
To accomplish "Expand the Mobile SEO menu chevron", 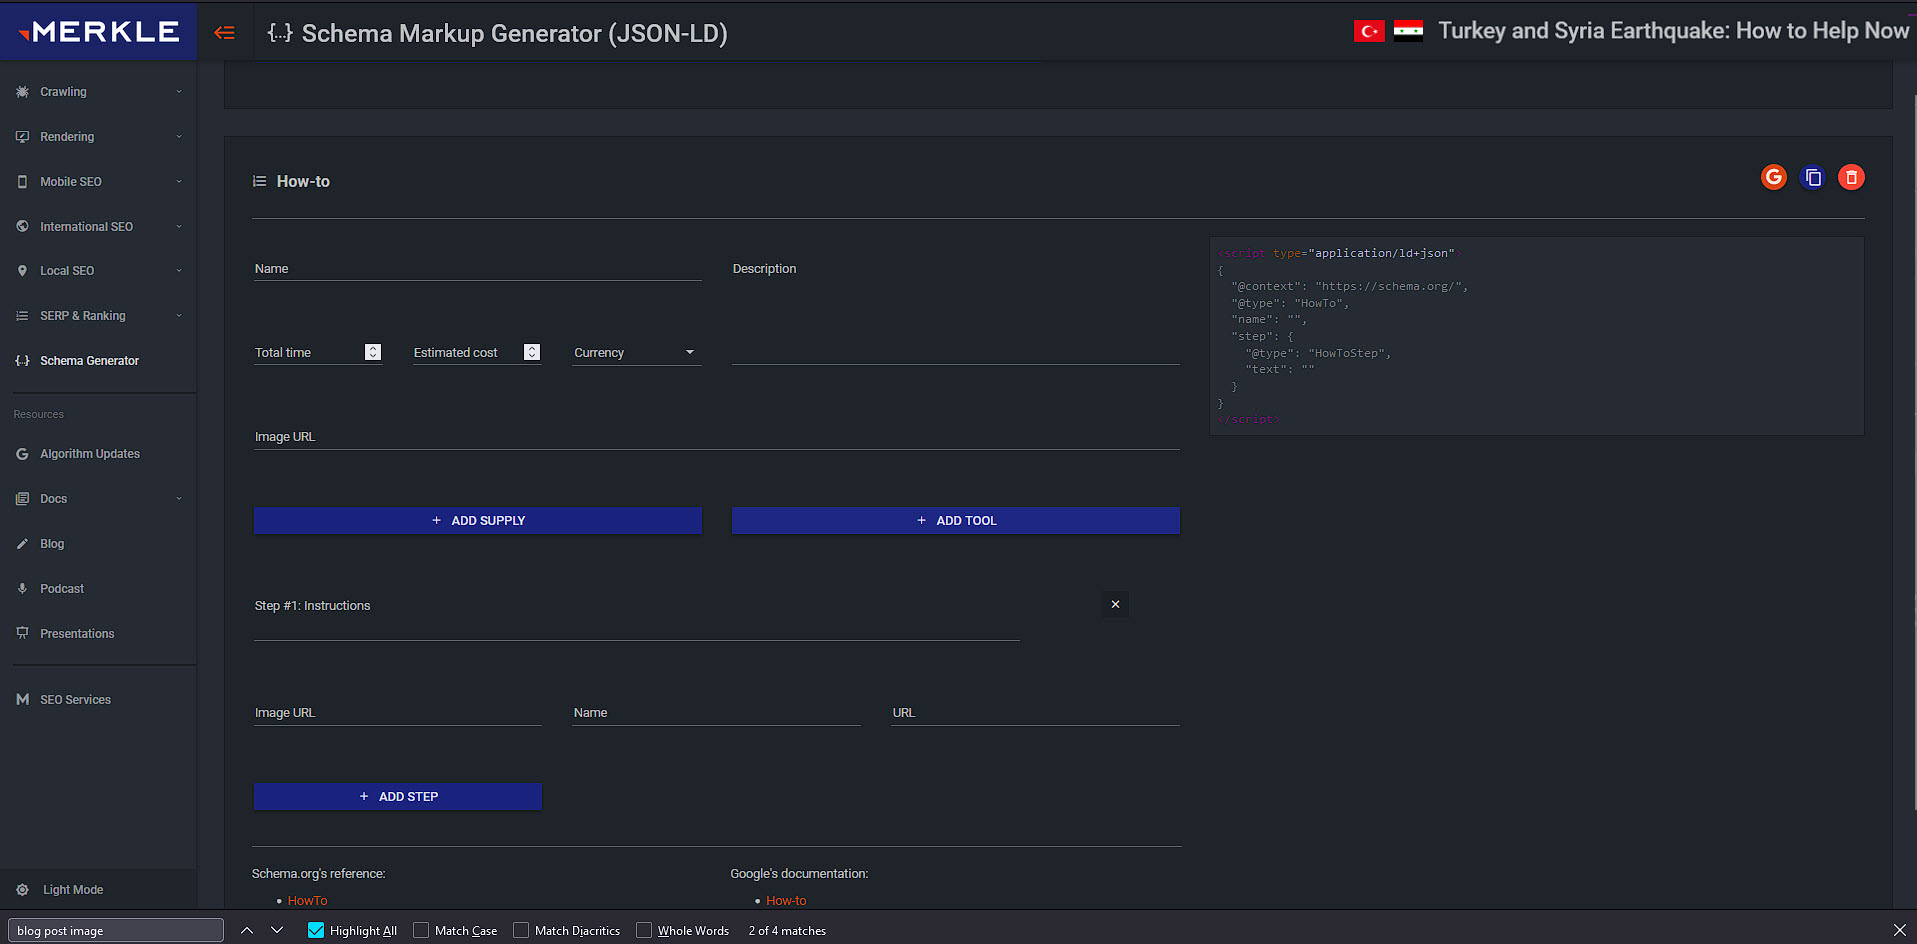I will (x=179, y=181).
